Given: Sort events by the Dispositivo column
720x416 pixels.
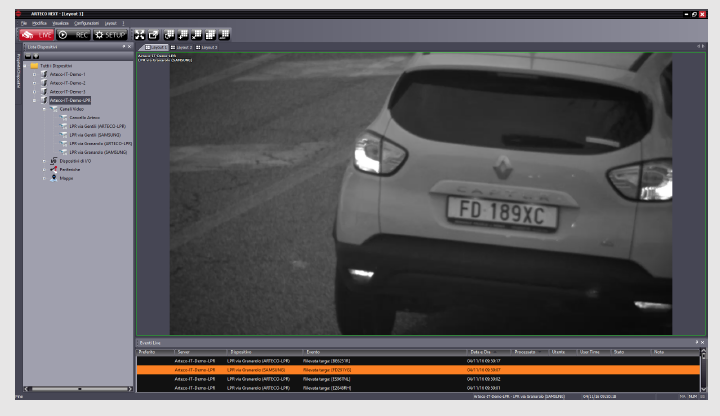Looking at the screenshot, I should point(265,352).
